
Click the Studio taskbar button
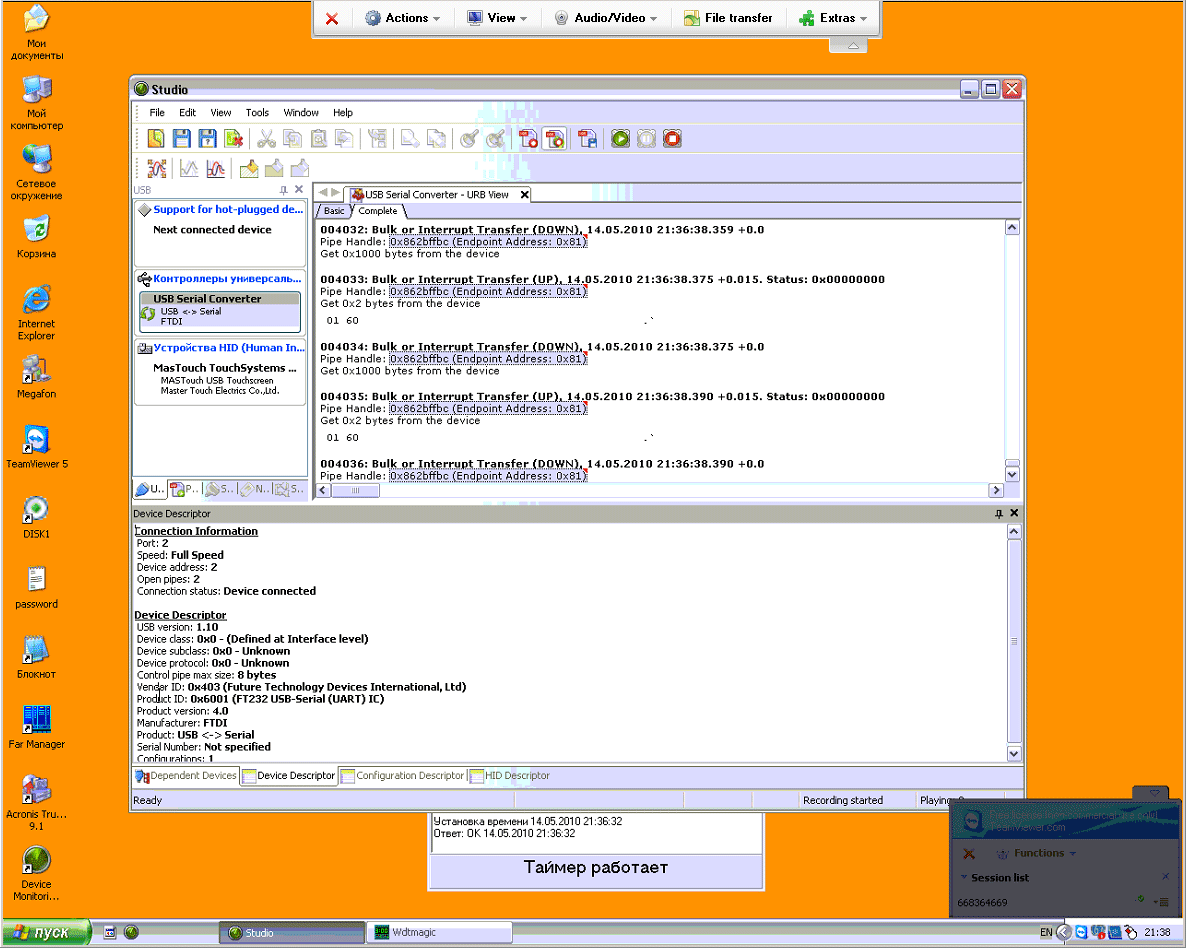click(292, 932)
